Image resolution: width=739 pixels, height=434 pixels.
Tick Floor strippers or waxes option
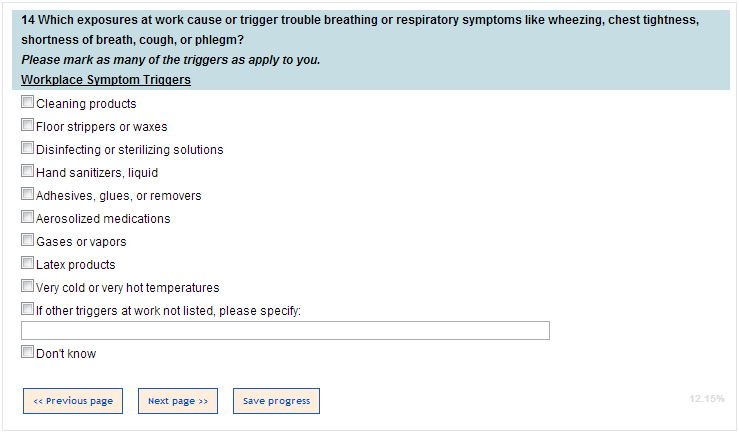coord(27,126)
